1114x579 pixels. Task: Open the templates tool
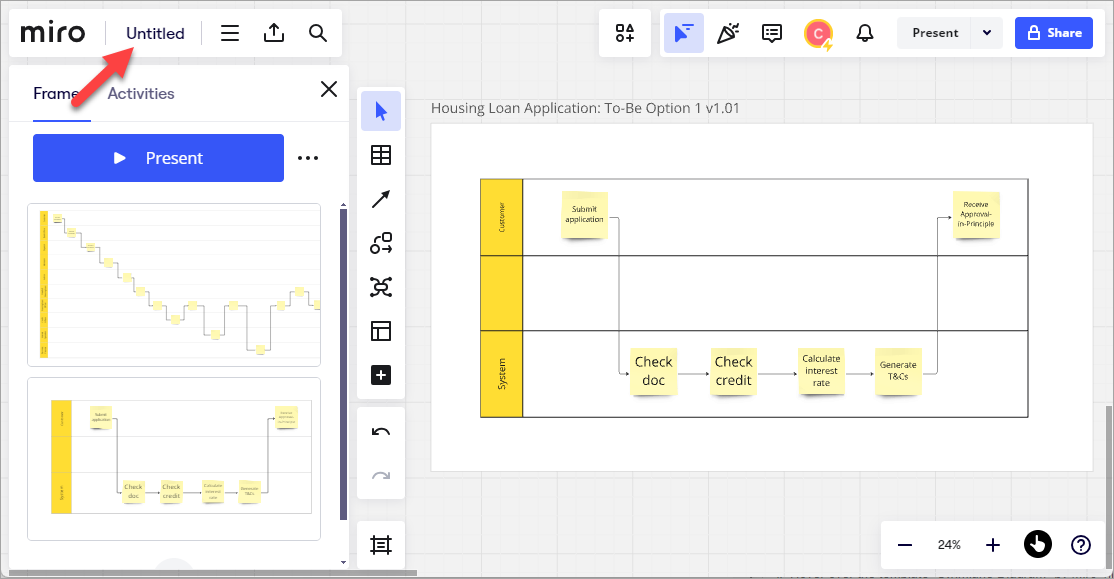(381, 331)
